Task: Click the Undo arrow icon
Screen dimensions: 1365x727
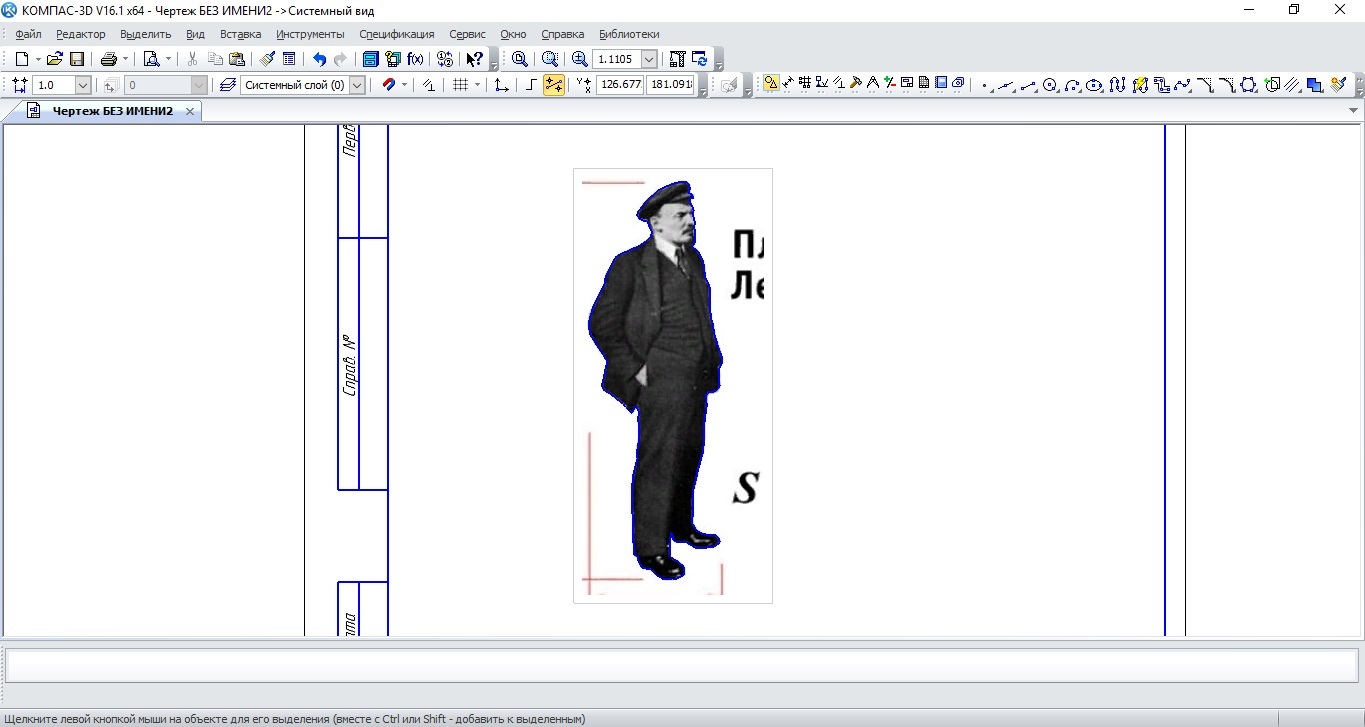Action: 319,59
